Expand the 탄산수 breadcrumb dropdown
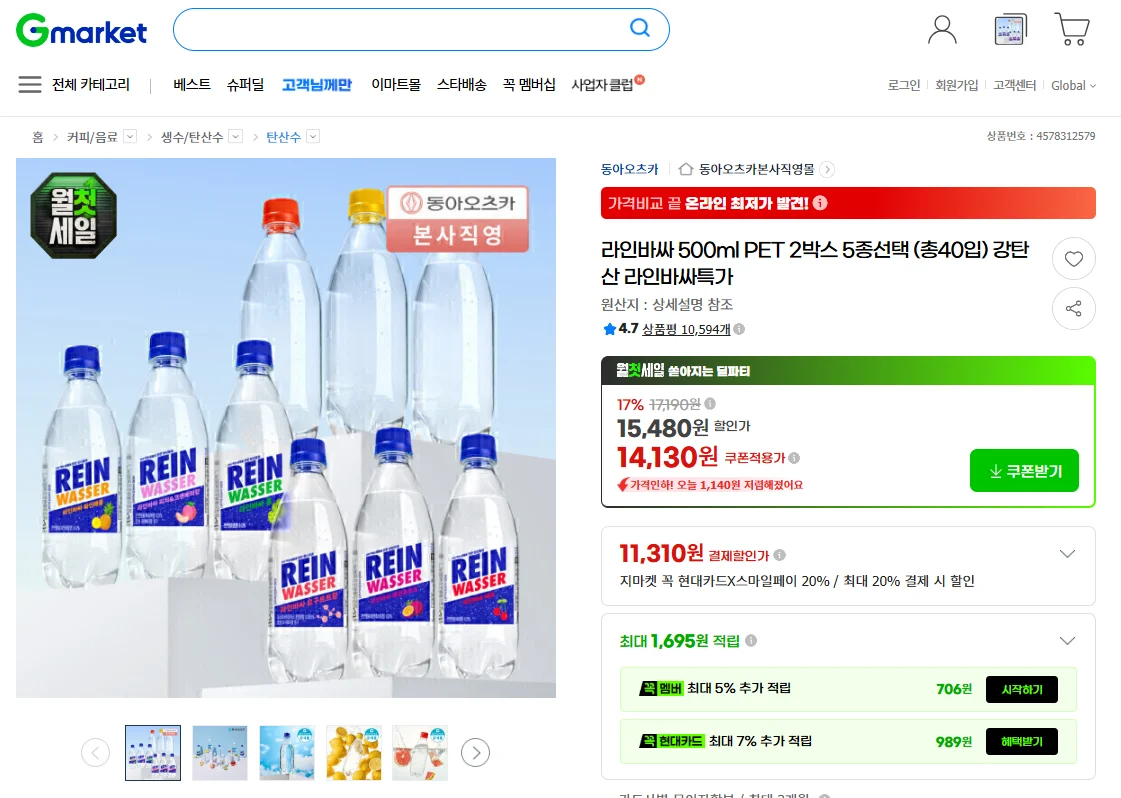 313,136
